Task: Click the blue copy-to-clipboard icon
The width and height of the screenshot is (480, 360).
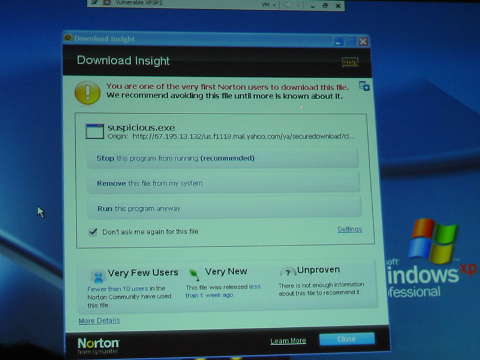Action: pyautogui.click(x=364, y=86)
